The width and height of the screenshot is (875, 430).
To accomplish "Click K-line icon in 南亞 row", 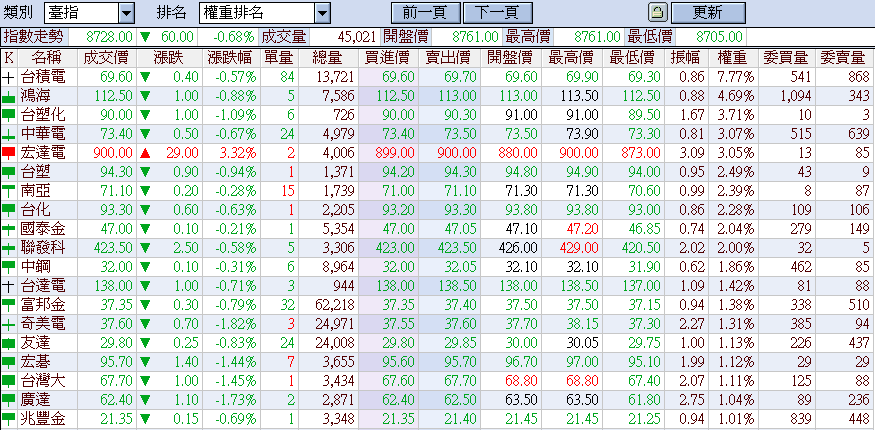I will pyautogui.click(x=8, y=191).
